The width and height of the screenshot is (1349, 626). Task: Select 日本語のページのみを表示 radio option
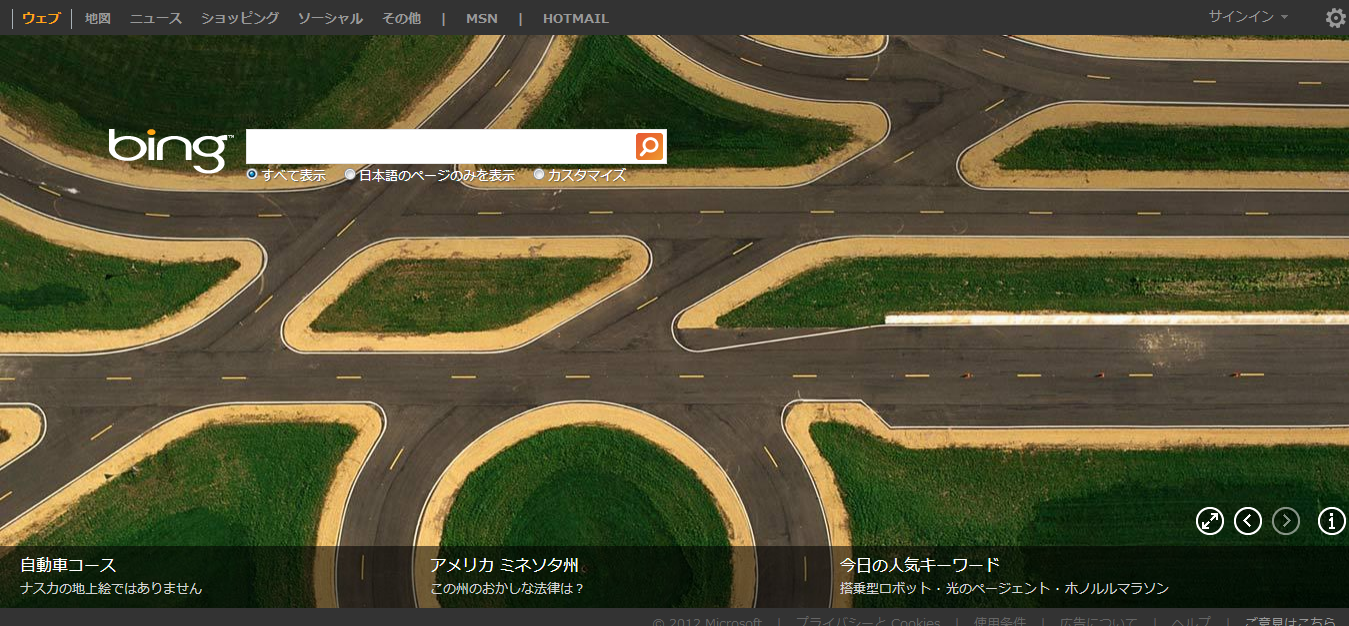point(350,175)
